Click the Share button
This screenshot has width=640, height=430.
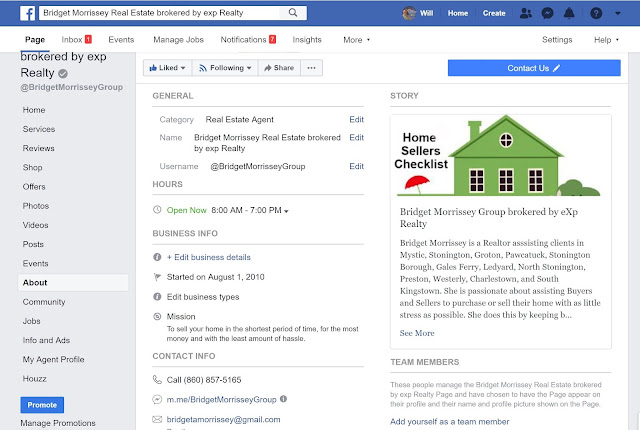pos(279,68)
